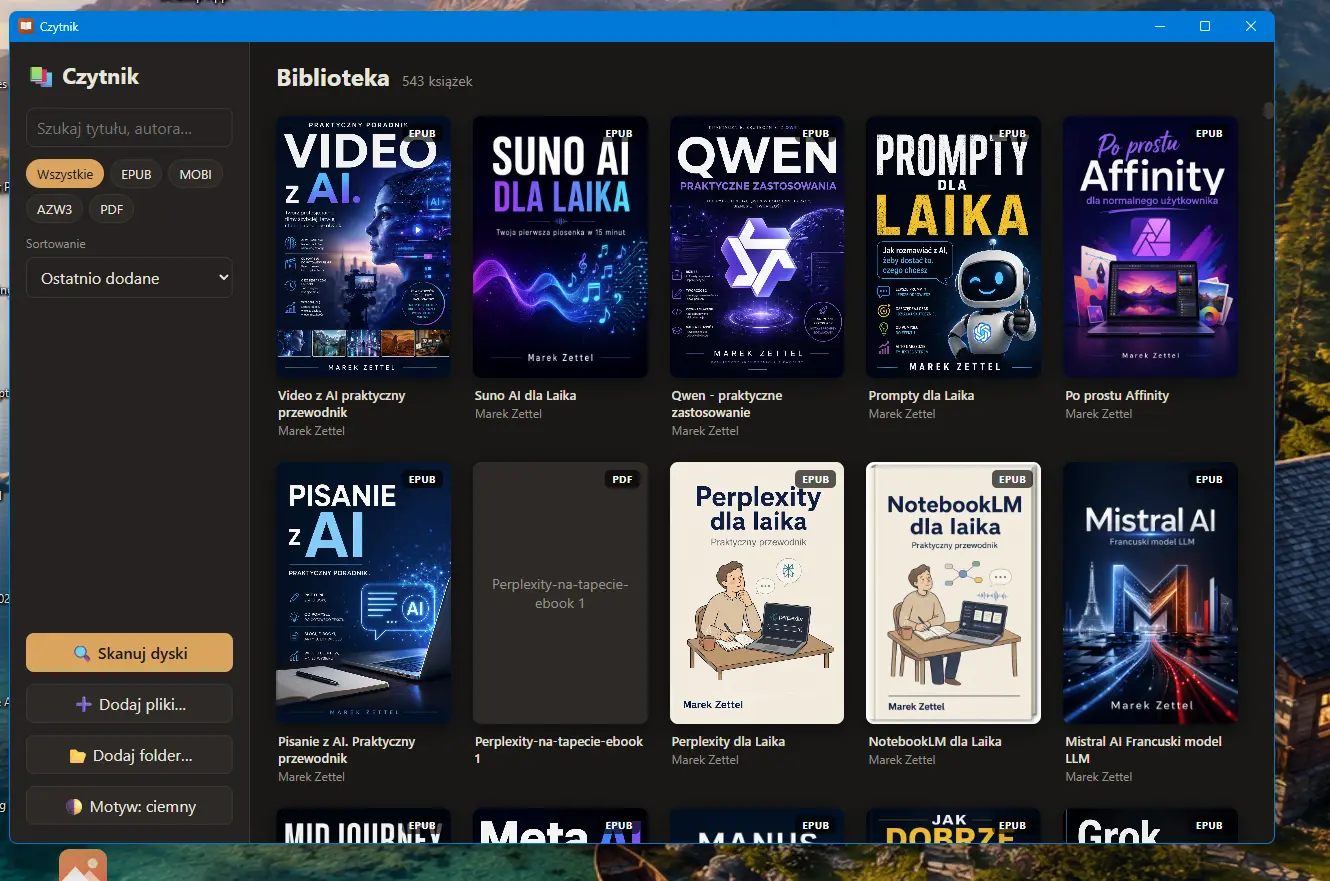1330x881 pixels.
Task: Click the EPUB badge on the Video z AI cover
Action: pyautogui.click(x=422, y=133)
